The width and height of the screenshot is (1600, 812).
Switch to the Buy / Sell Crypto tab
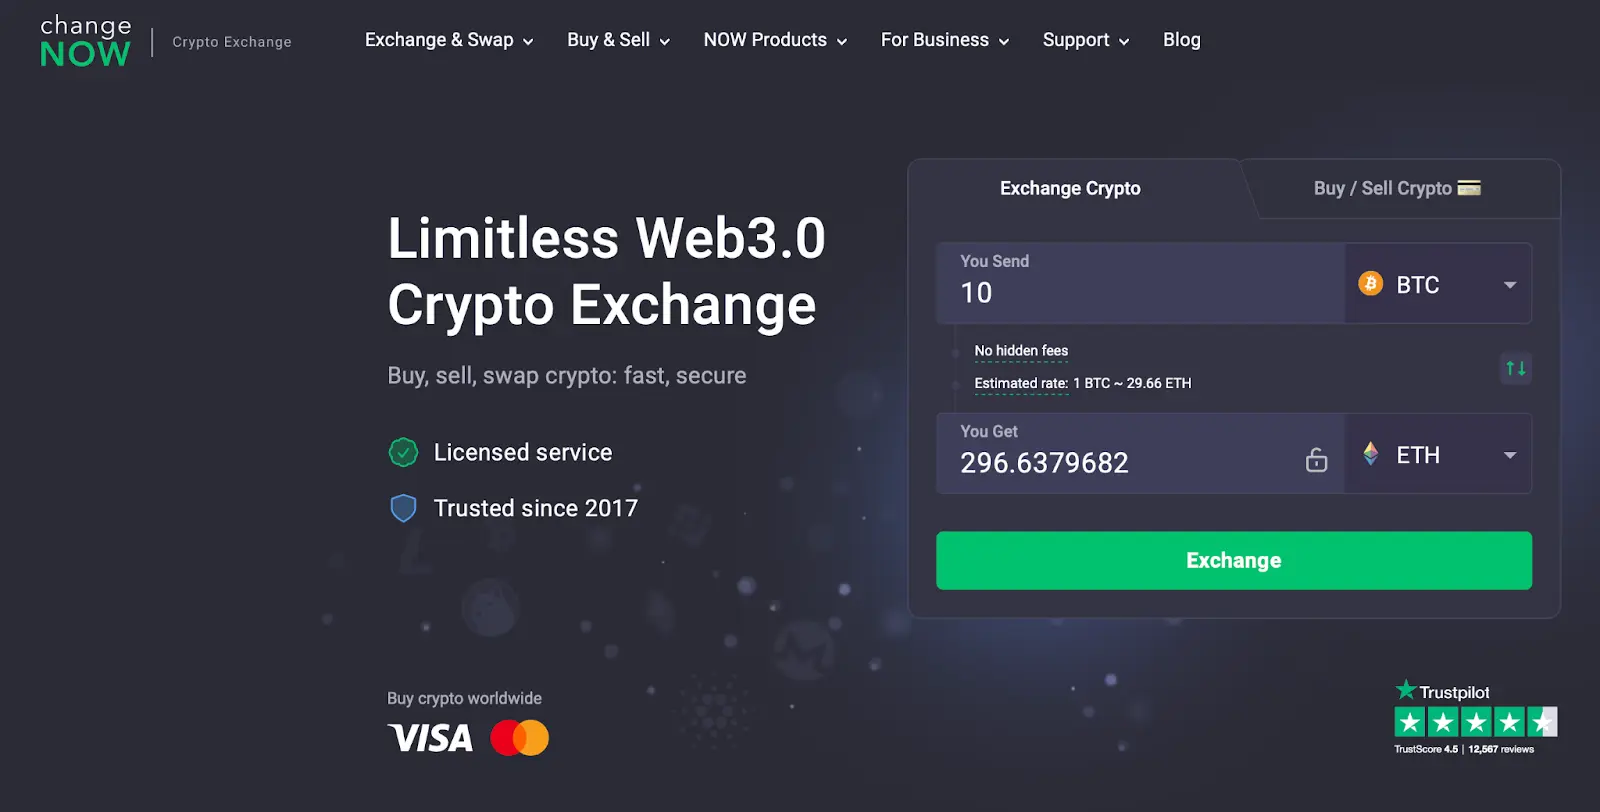click(x=1397, y=188)
